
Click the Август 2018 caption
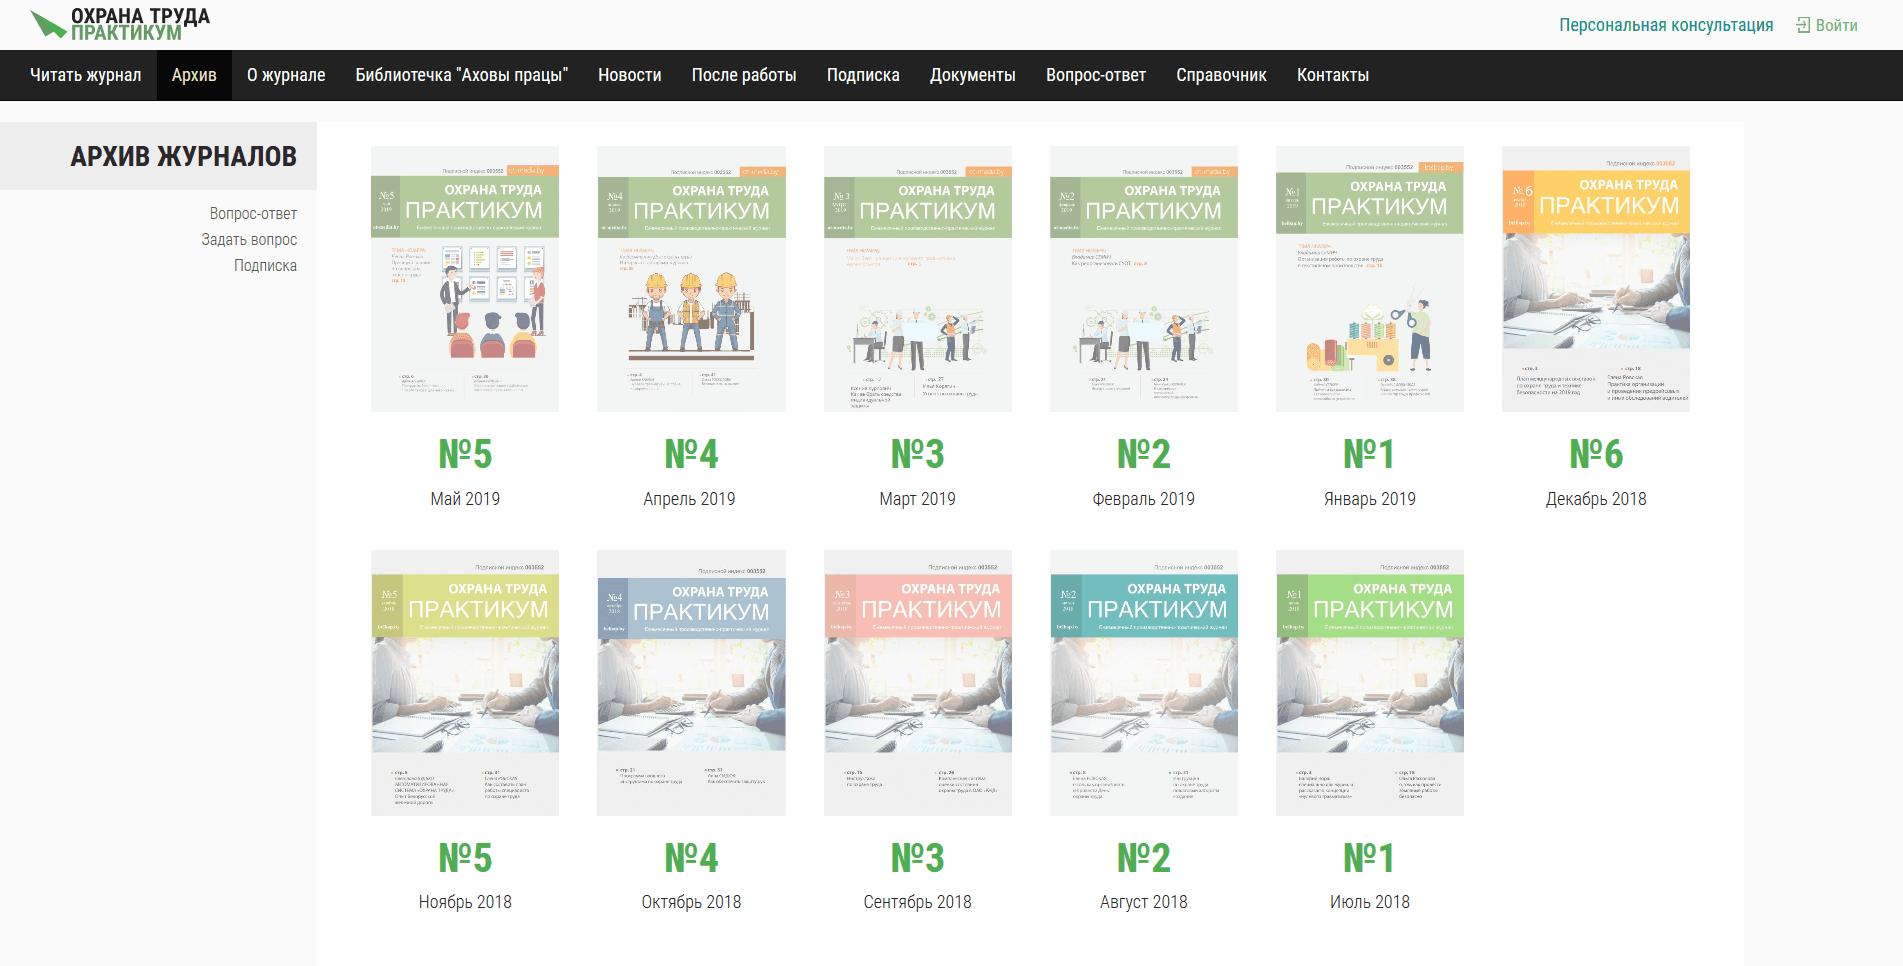point(1143,902)
